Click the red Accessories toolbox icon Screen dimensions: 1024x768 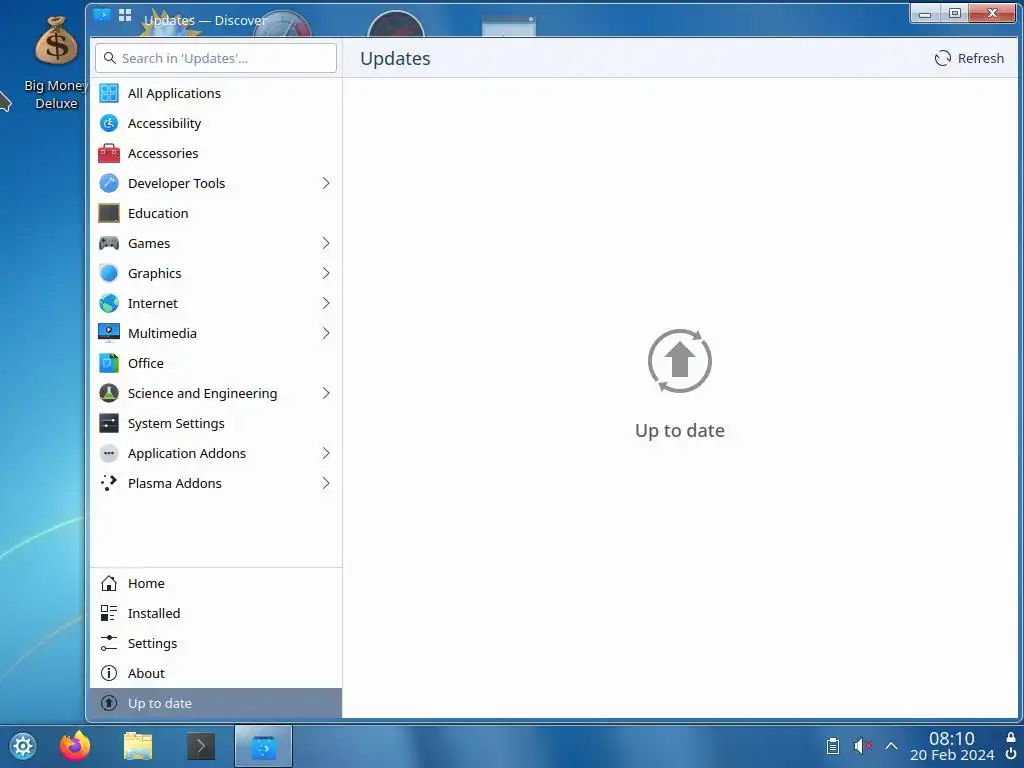point(109,153)
